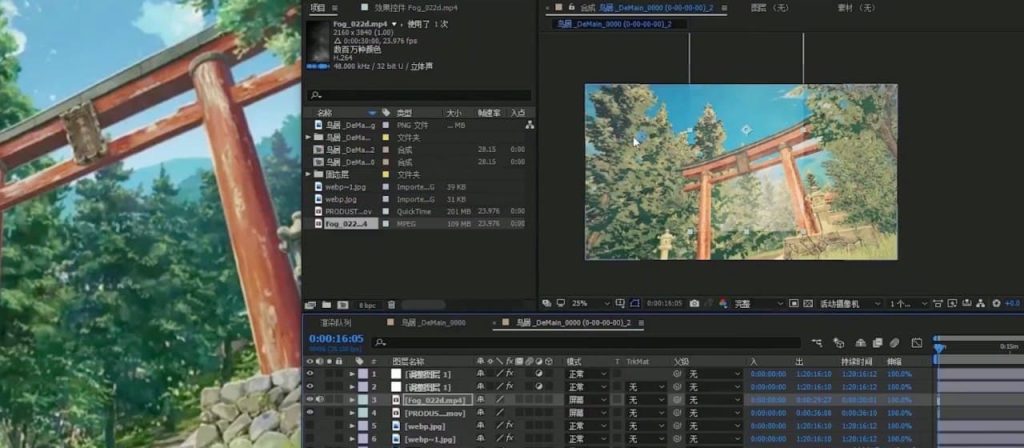Switch to the 鸟居_DeMain_0000 timeline tab
This screenshot has width=1024, height=448.
[x=433, y=323]
